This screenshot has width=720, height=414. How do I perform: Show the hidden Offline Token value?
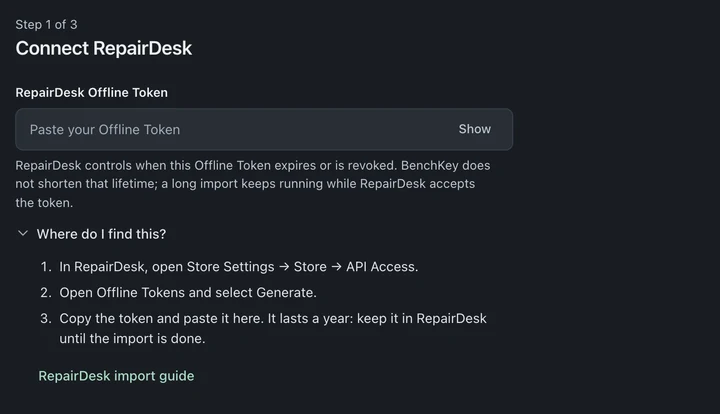[475, 129]
